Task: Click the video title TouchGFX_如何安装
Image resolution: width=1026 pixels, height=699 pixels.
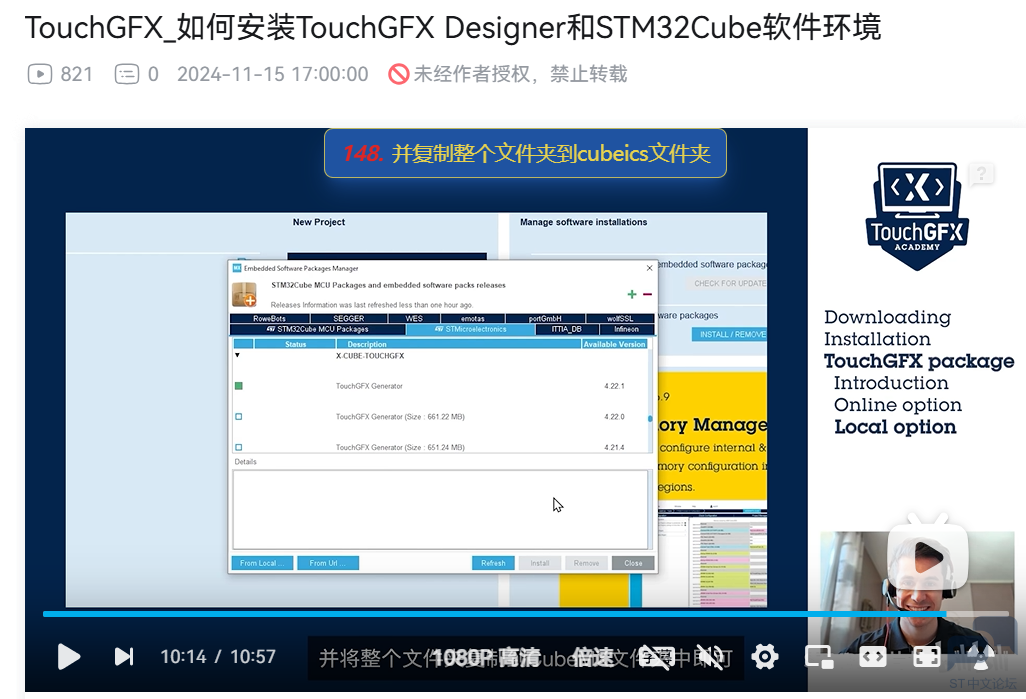Action: pos(452,27)
